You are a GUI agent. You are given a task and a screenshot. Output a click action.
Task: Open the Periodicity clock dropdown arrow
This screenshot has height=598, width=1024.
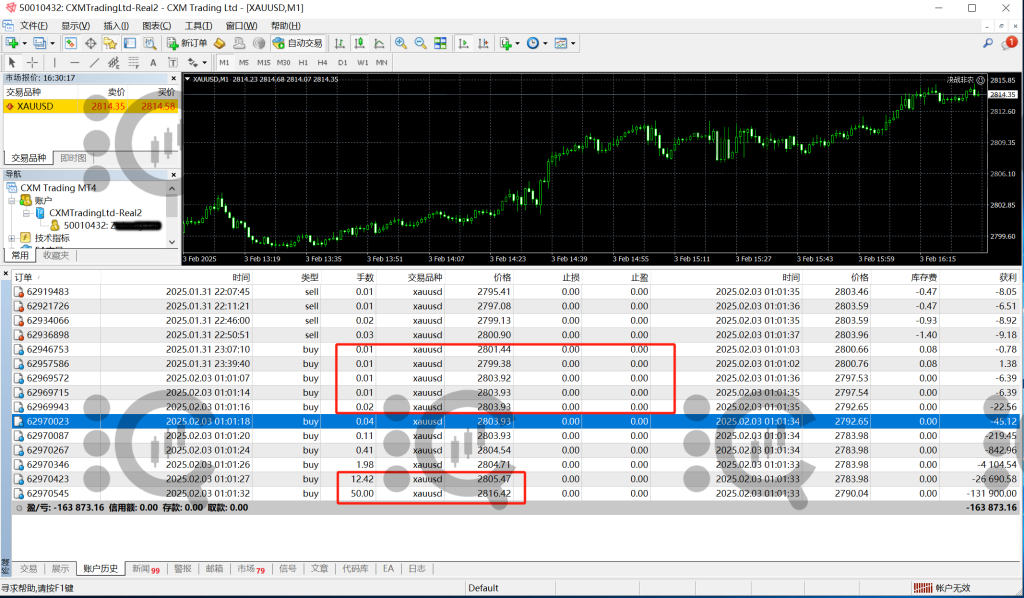[544, 43]
